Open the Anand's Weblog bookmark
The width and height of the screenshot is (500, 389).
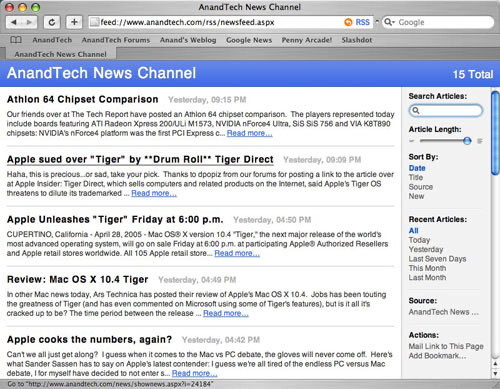pos(188,40)
